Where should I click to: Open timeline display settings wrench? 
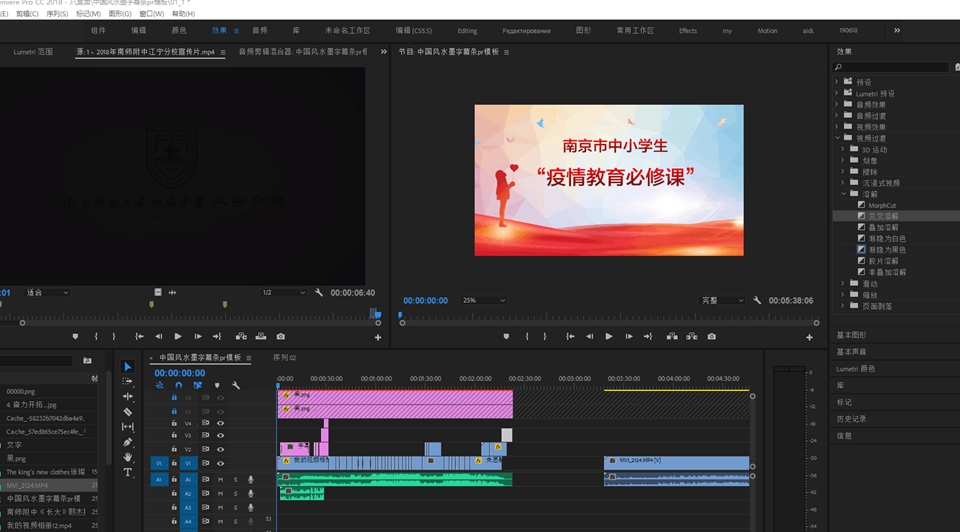coord(236,385)
